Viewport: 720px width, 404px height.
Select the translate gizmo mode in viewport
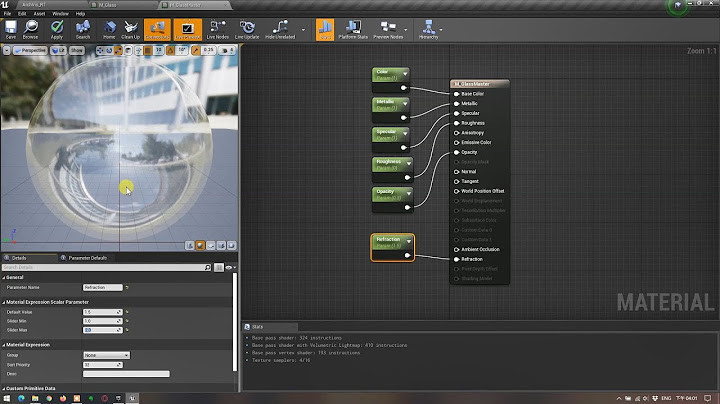click(x=100, y=50)
